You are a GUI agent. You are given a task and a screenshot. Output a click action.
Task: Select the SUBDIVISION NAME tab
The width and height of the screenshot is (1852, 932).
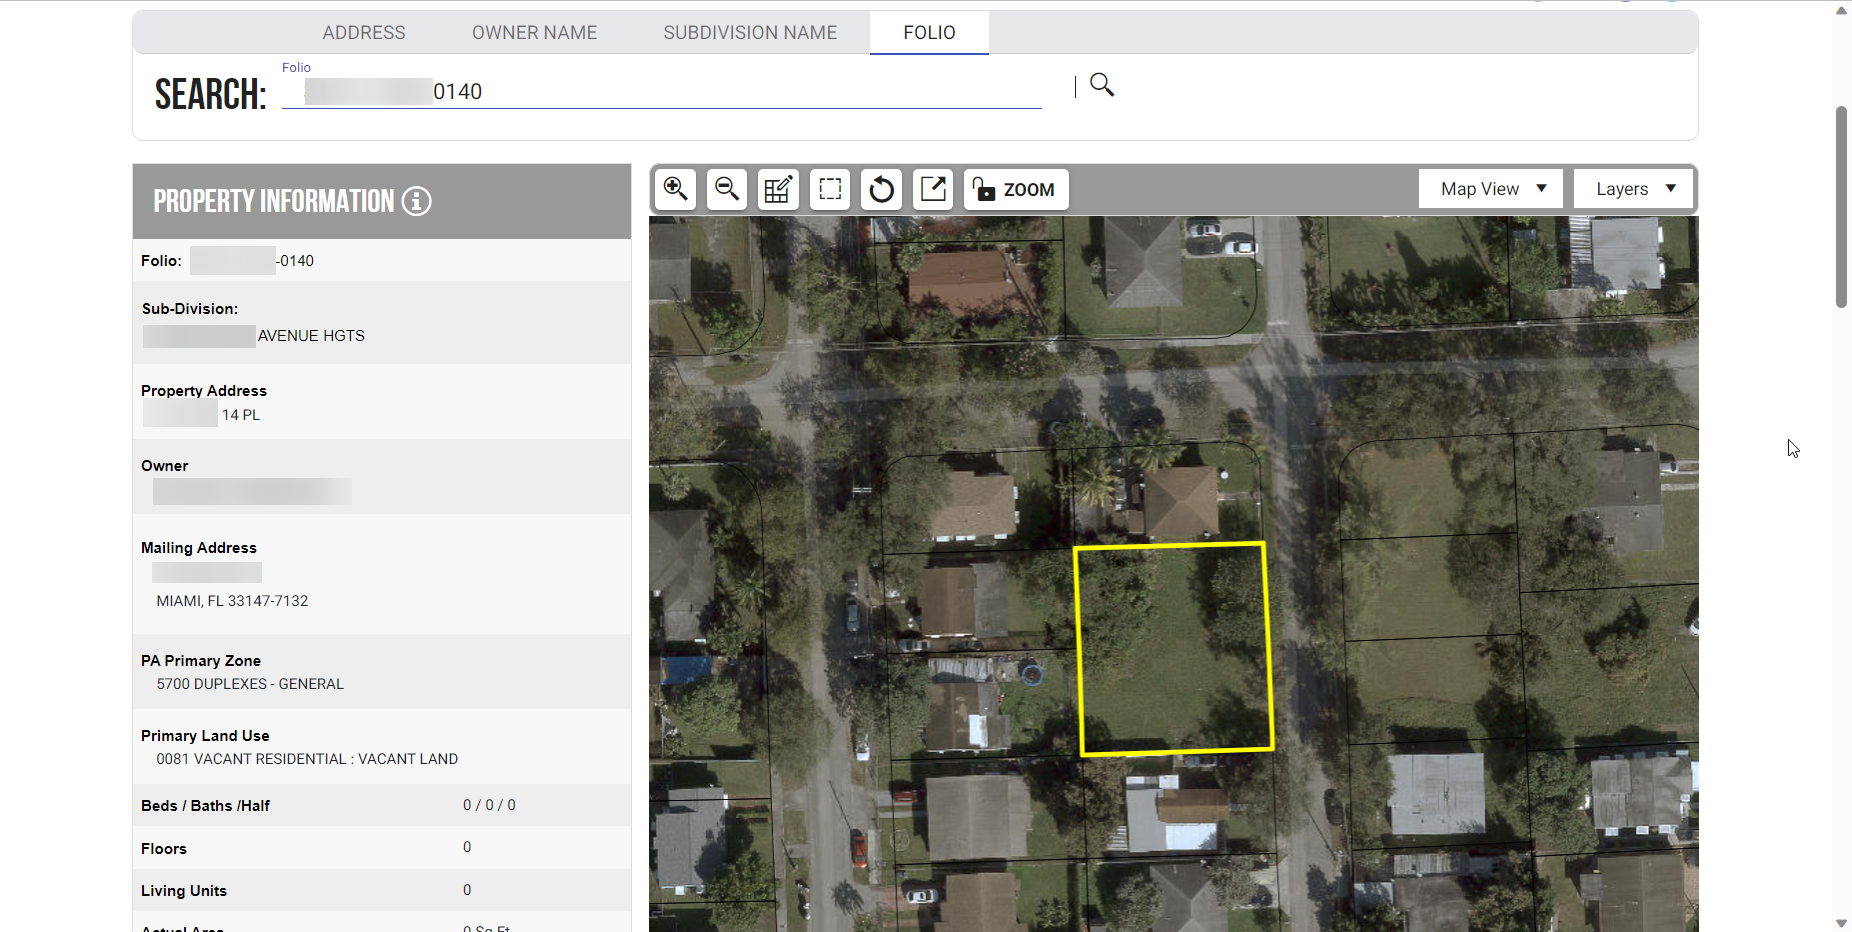[750, 33]
